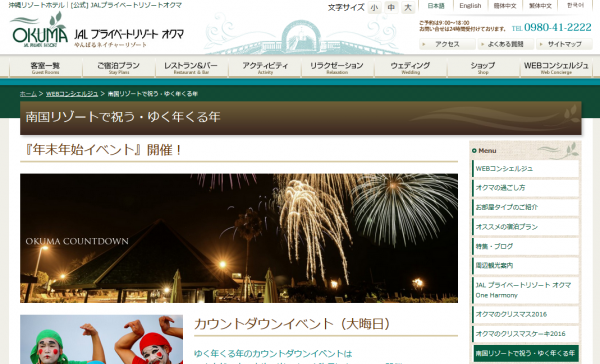The image size is (600, 364).
Task: Open 周辺観光案内 sidebar item
Action: (x=525, y=265)
